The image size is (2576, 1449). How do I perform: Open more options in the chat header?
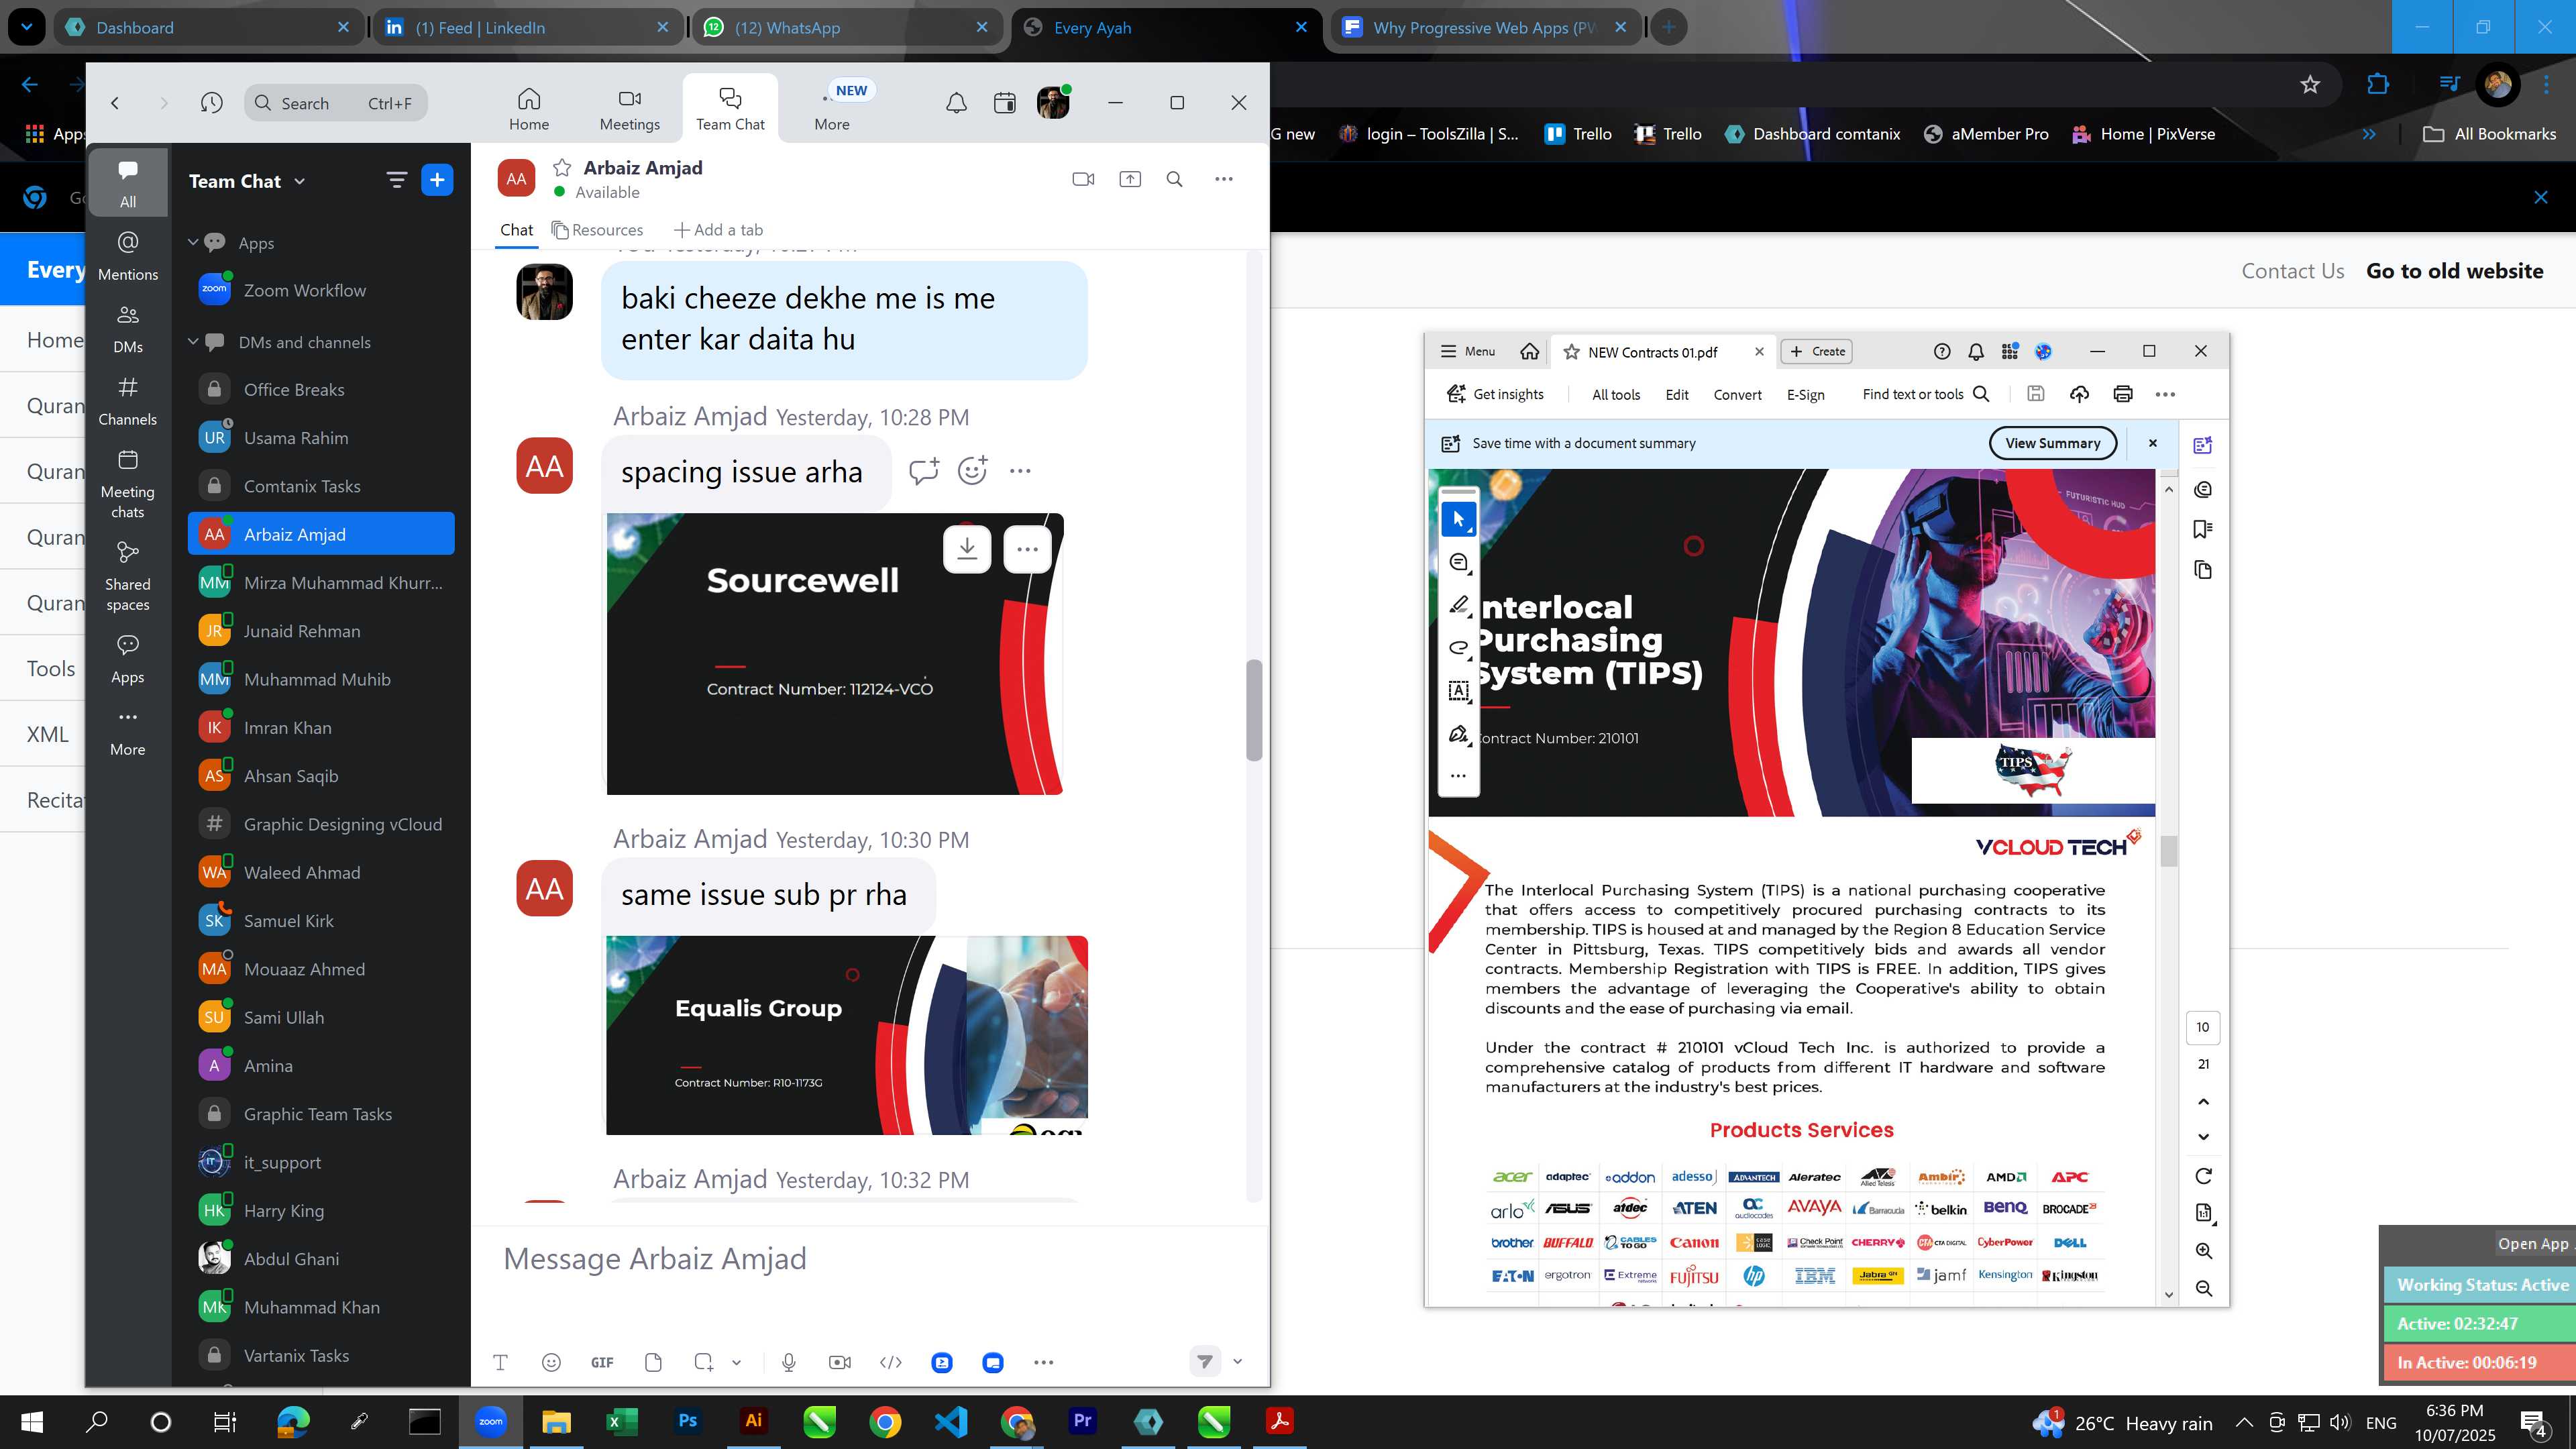click(x=1224, y=179)
